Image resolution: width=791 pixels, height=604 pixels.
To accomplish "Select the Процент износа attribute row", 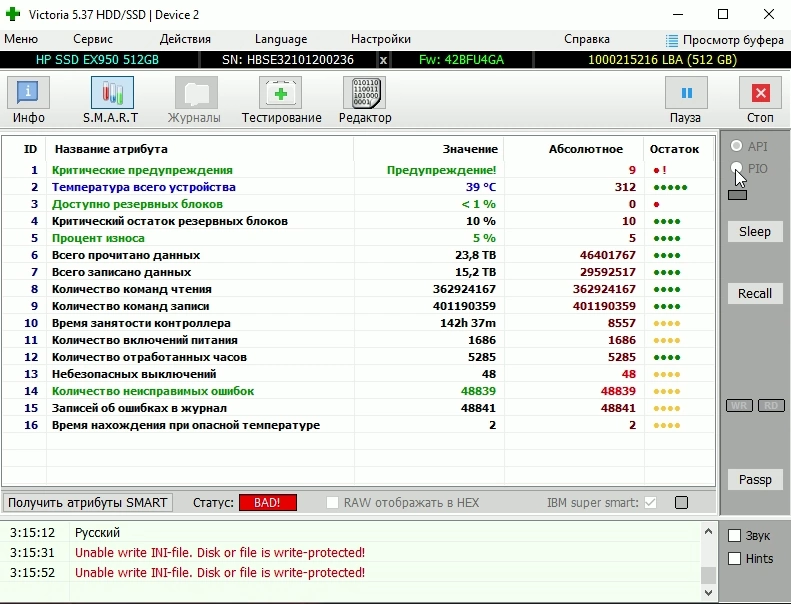I will pos(98,238).
